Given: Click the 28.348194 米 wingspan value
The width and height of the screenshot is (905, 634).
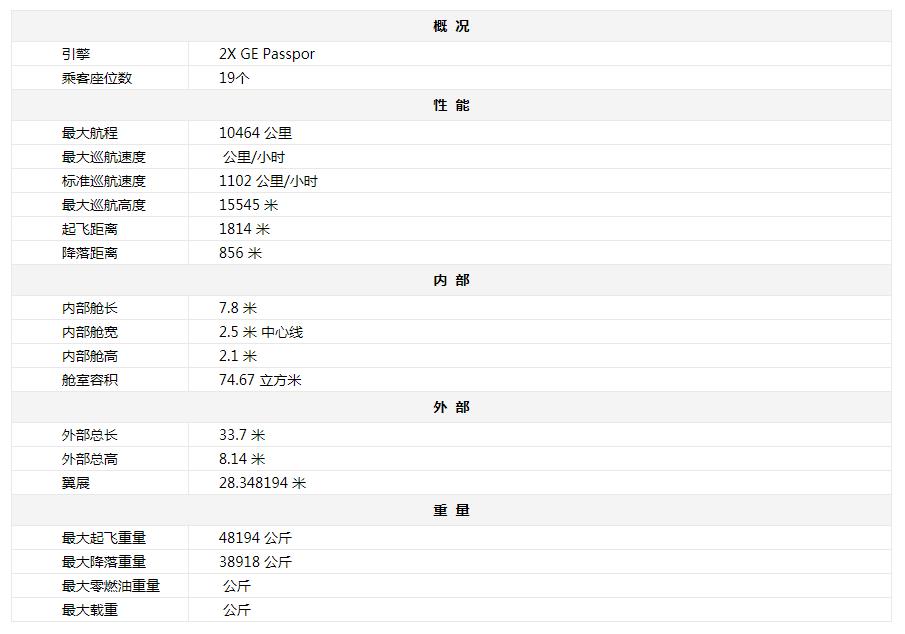Looking at the screenshot, I should (x=263, y=483).
